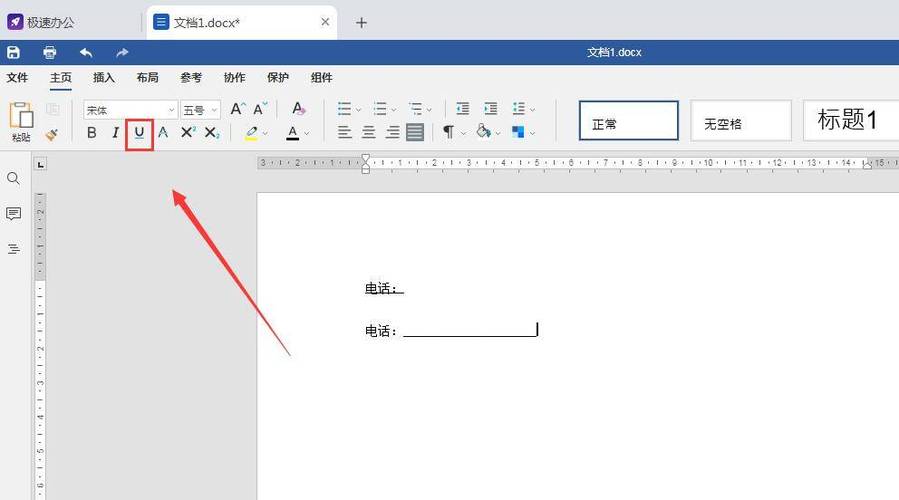
Task: Close the 文档1.docx tab
Action: point(325,22)
